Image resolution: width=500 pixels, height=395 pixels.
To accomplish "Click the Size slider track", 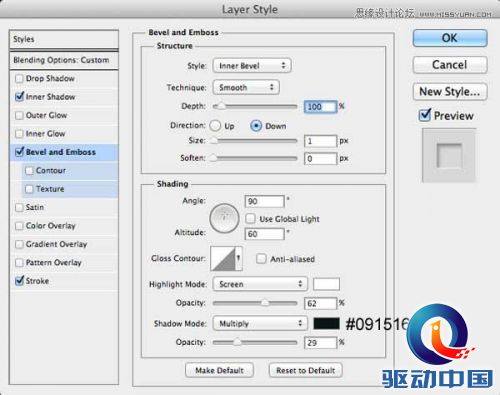I will tap(255, 141).
